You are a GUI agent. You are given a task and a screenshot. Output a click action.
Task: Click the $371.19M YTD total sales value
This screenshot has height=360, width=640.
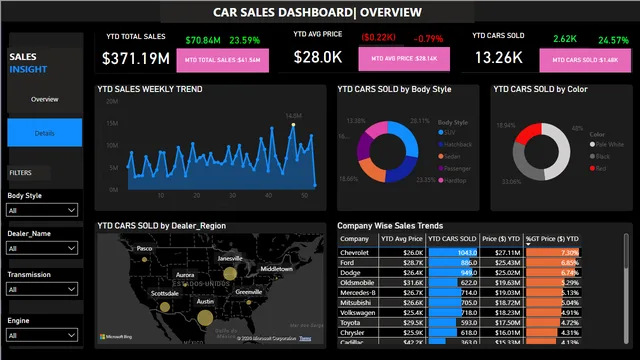click(x=136, y=59)
